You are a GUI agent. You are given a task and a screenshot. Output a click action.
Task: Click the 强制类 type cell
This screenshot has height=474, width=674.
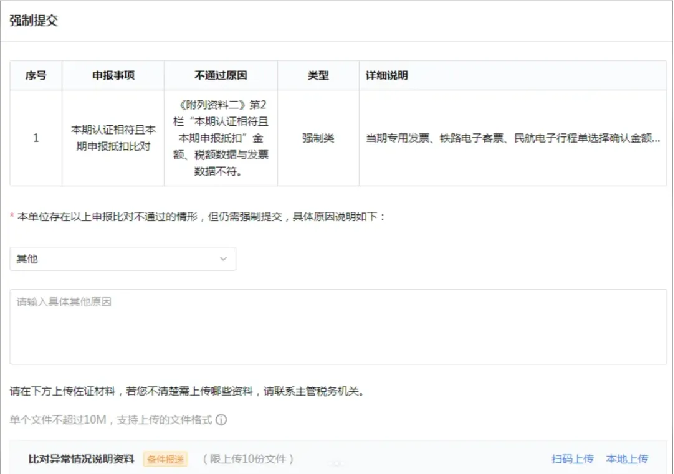point(318,138)
